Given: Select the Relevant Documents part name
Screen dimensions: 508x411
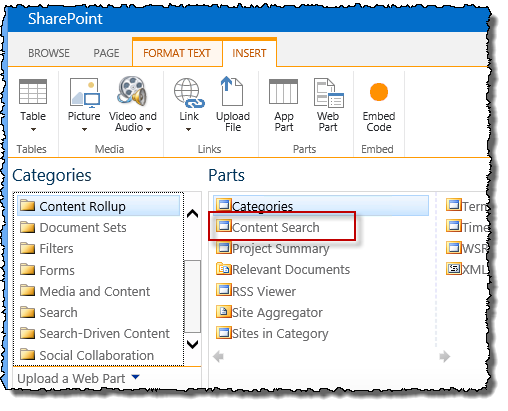Looking at the screenshot, I should point(291,269).
